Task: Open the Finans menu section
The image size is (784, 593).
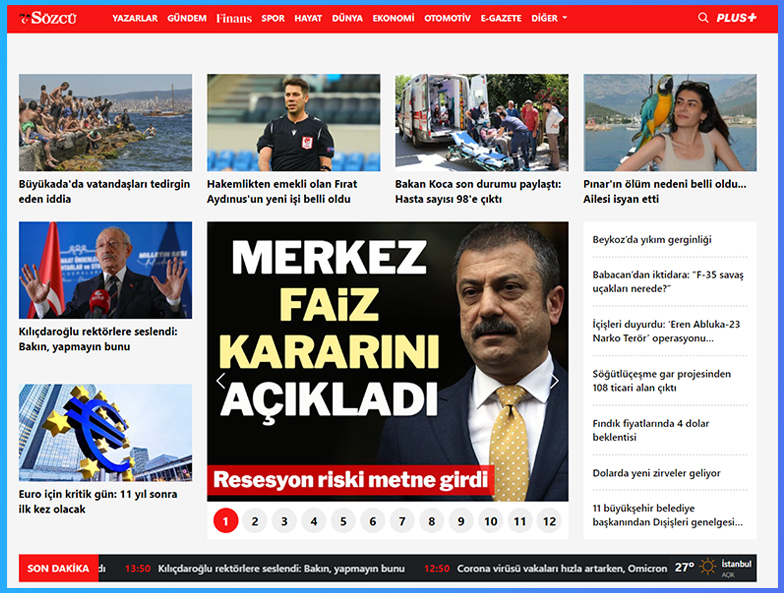Action: [x=234, y=18]
